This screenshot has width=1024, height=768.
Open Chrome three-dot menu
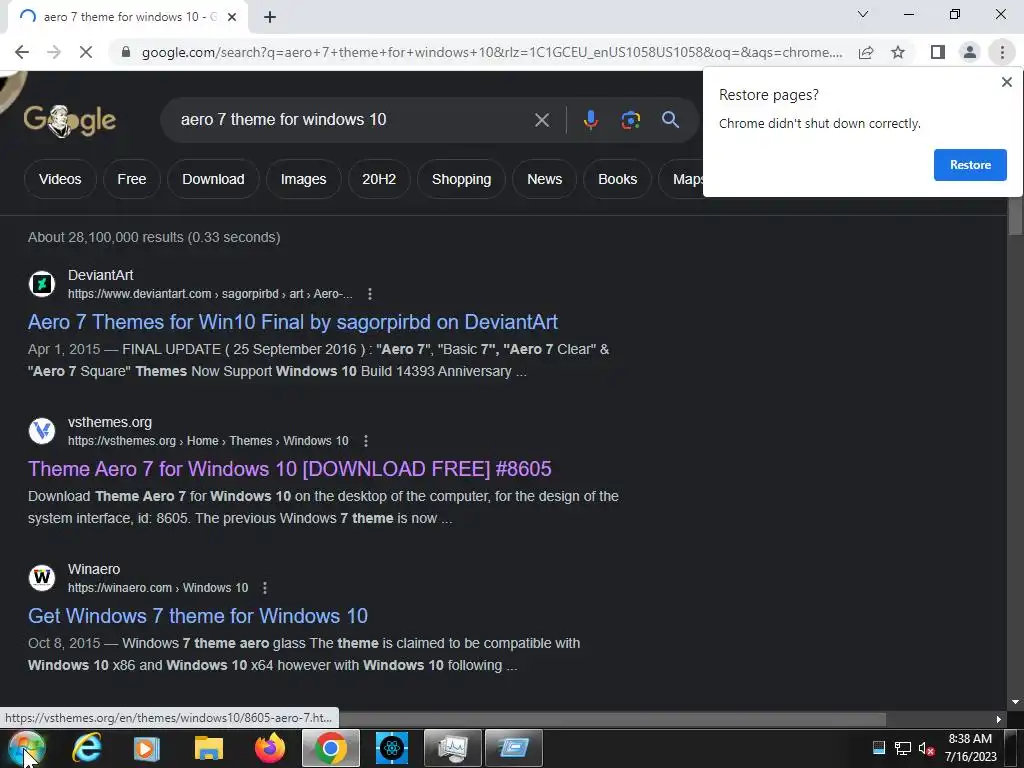[1002, 52]
